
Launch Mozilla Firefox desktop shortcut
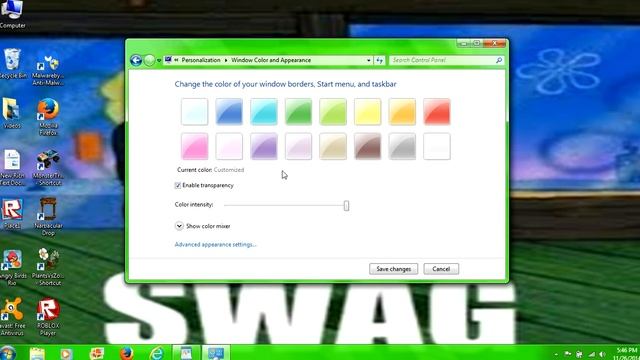pyautogui.click(x=48, y=116)
